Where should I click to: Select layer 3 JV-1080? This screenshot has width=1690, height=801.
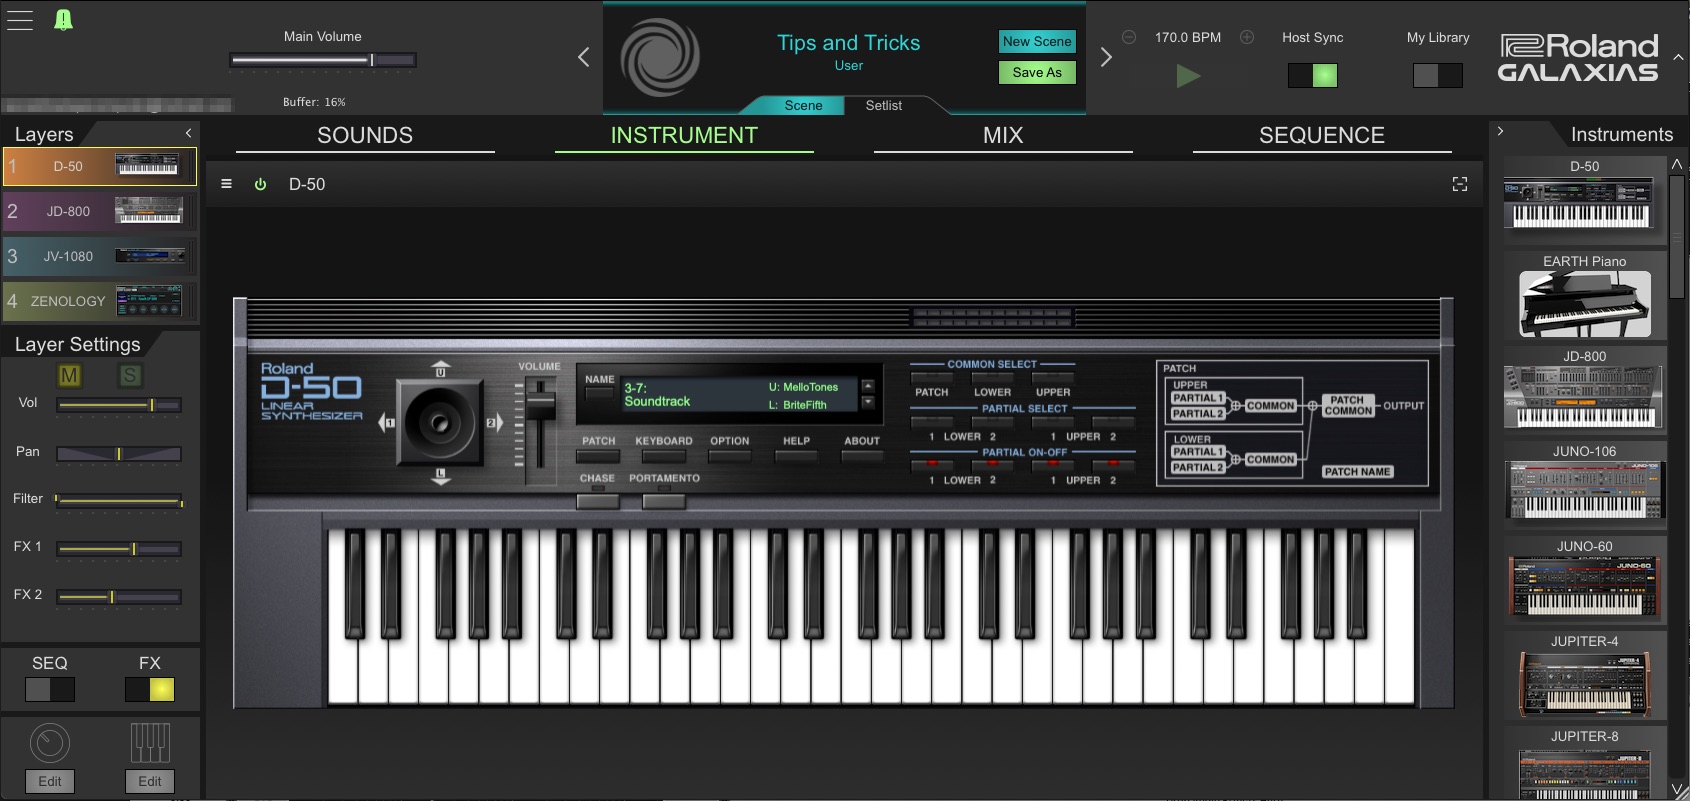pos(99,256)
